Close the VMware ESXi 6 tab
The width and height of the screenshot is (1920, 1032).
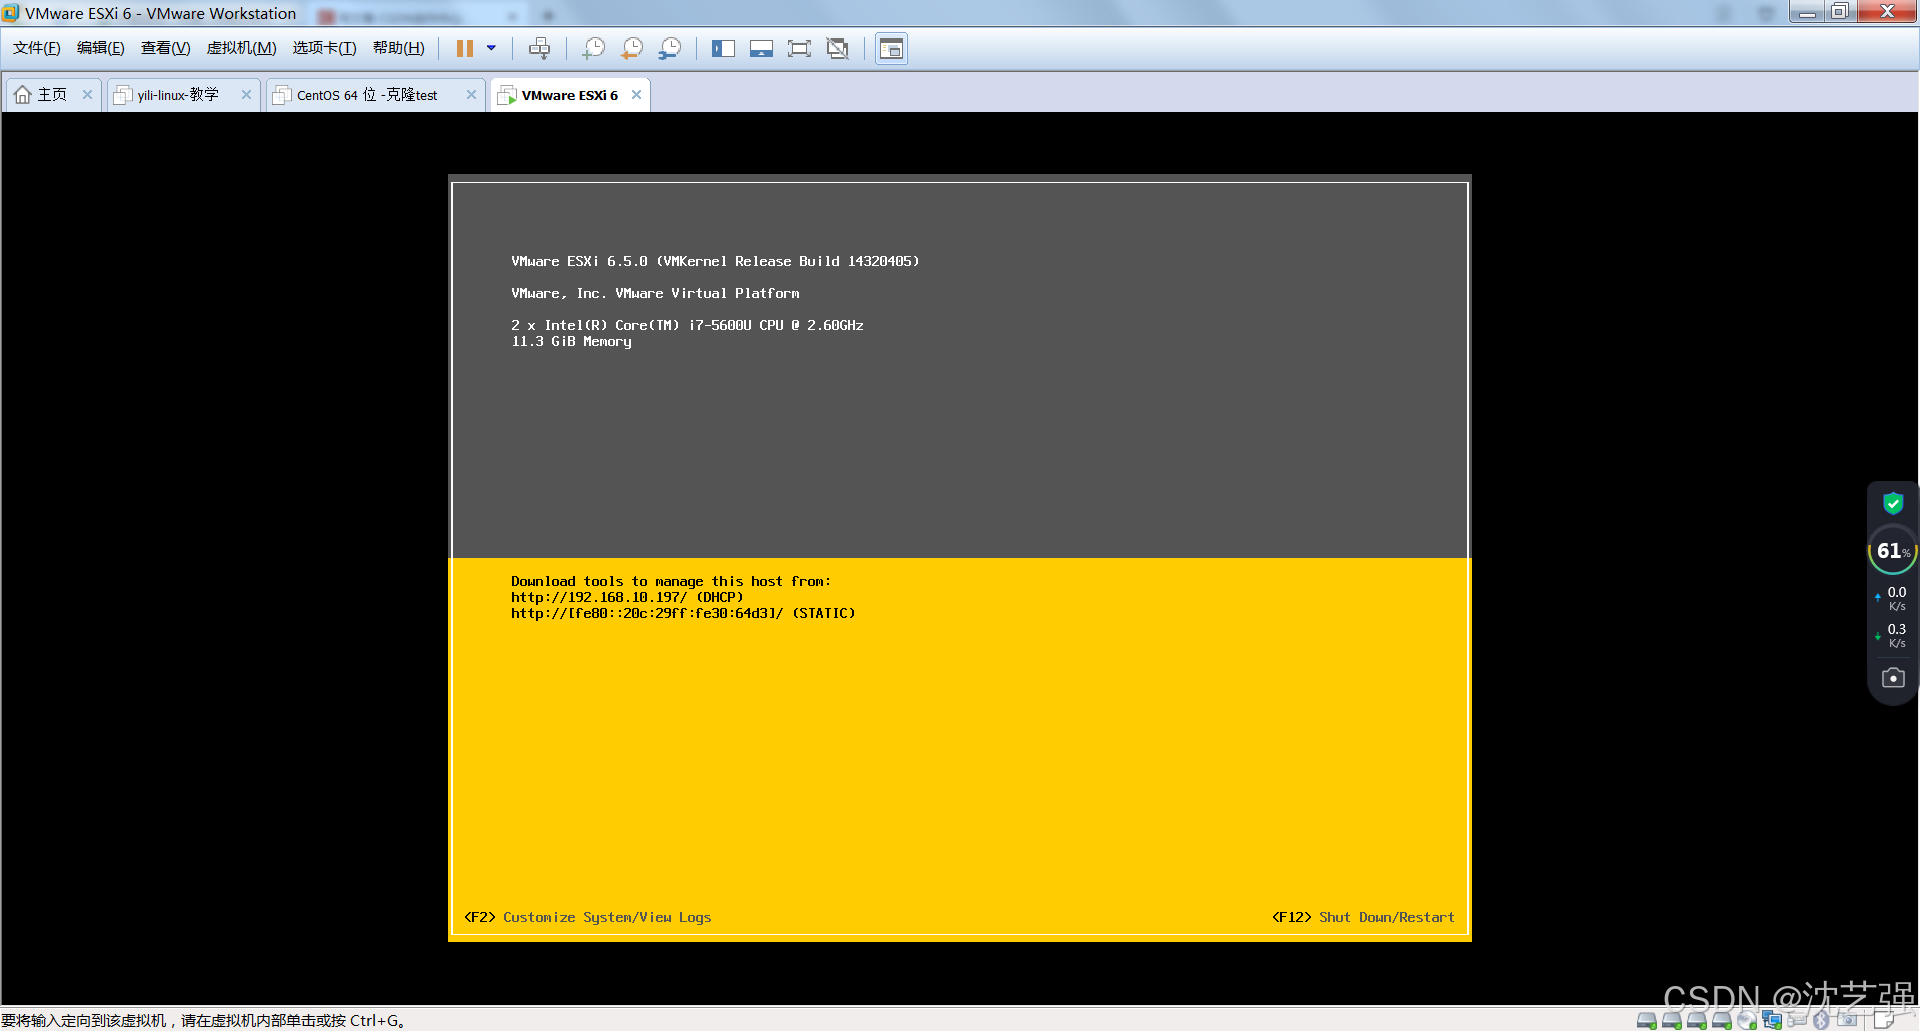point(636,95)
